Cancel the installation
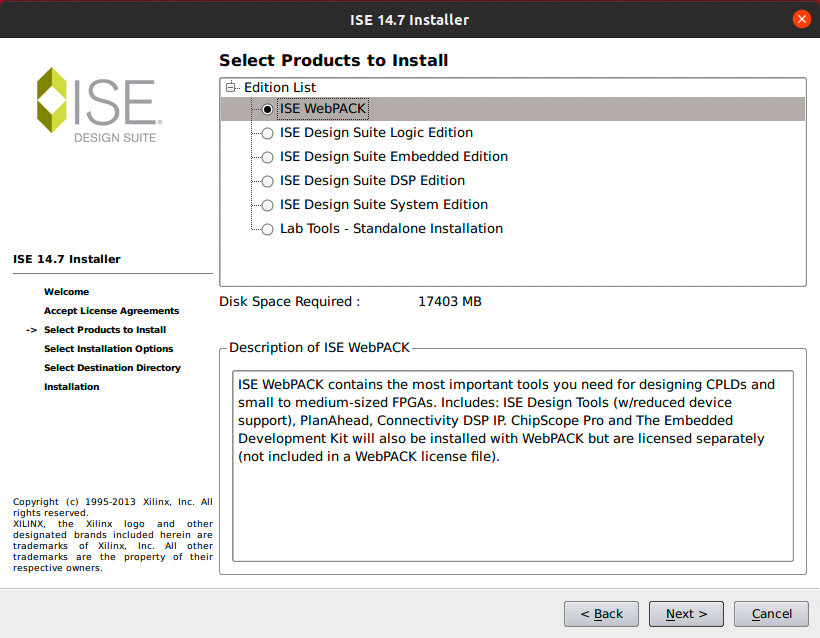The height and width of the screenshot is (638, 820). [x=771, y=613]
